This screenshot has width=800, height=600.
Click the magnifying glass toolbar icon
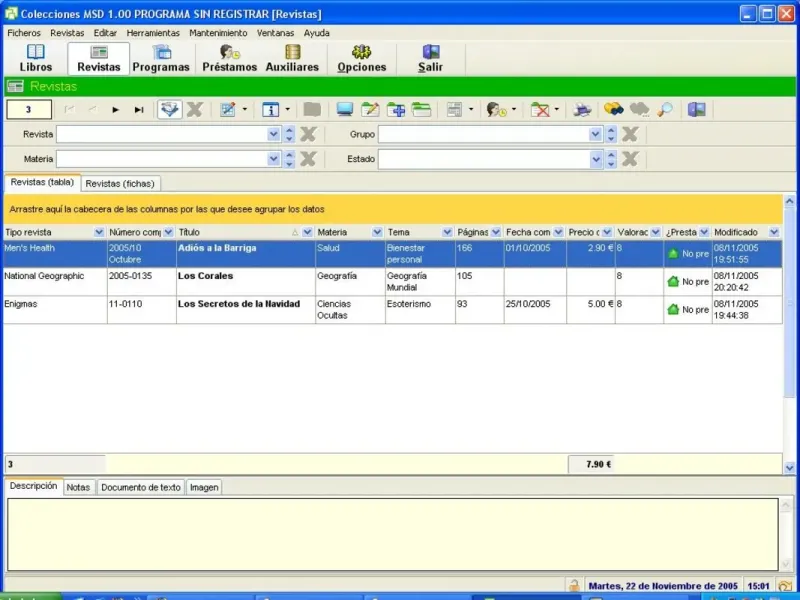click(x=665, y=110)
